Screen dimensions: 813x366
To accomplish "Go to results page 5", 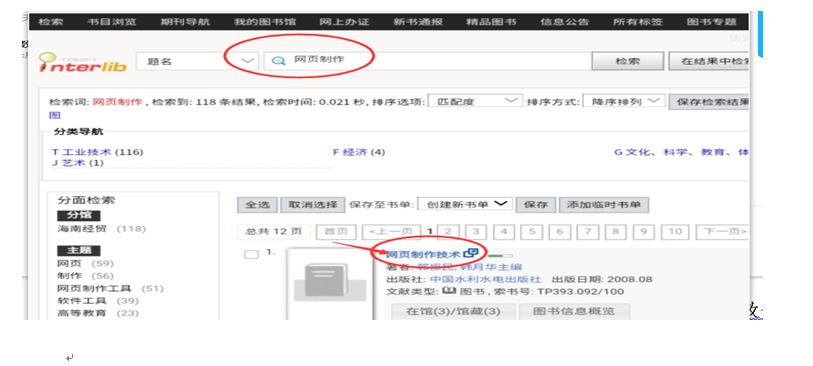I will tap(532, 231).
